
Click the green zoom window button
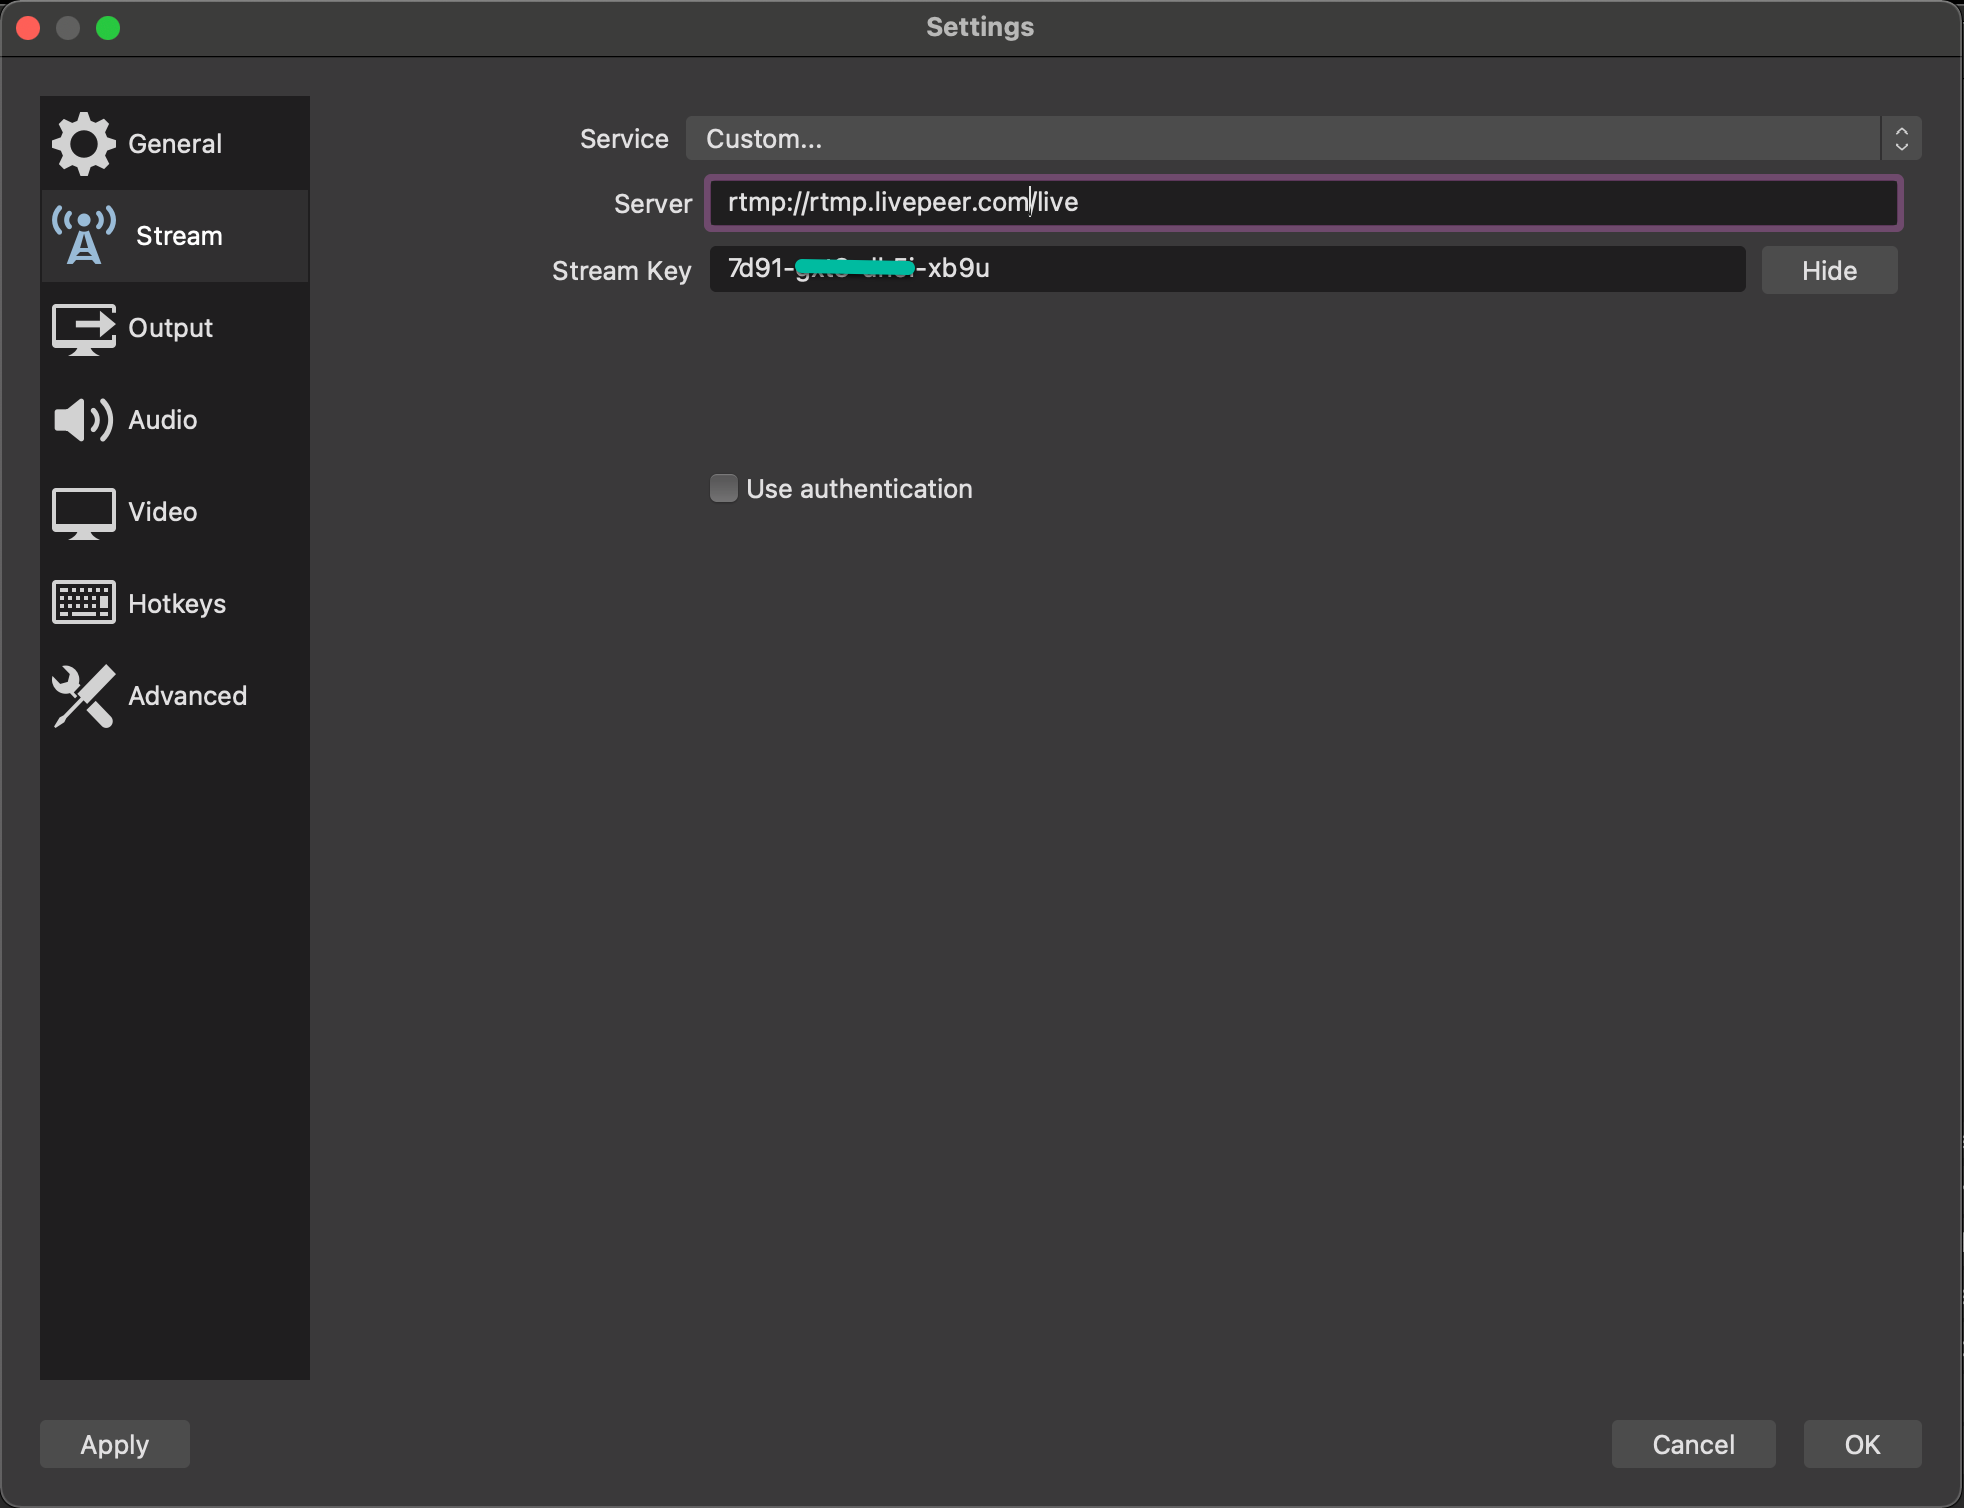click(x=108, y=28)
